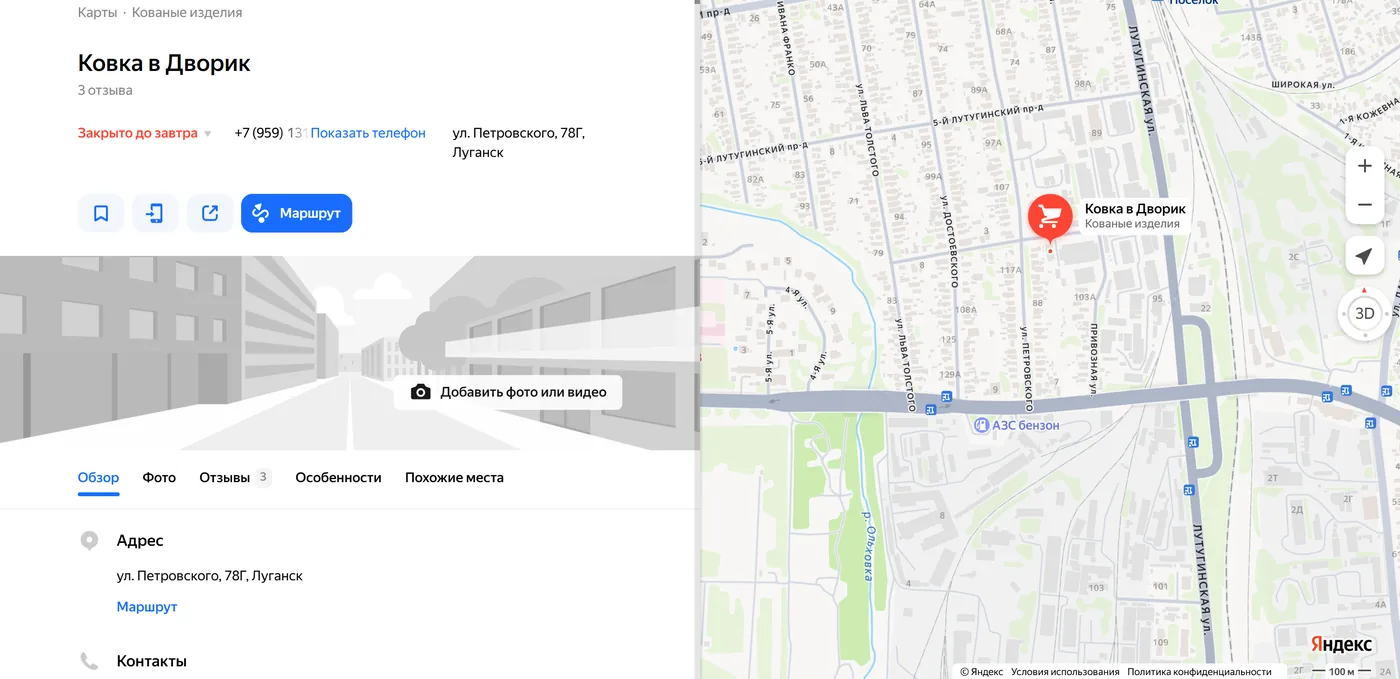This screenshot has width=1400, height=679.
Task: Click the Карты breadcrumb link
Action: [x=97, y=13]
